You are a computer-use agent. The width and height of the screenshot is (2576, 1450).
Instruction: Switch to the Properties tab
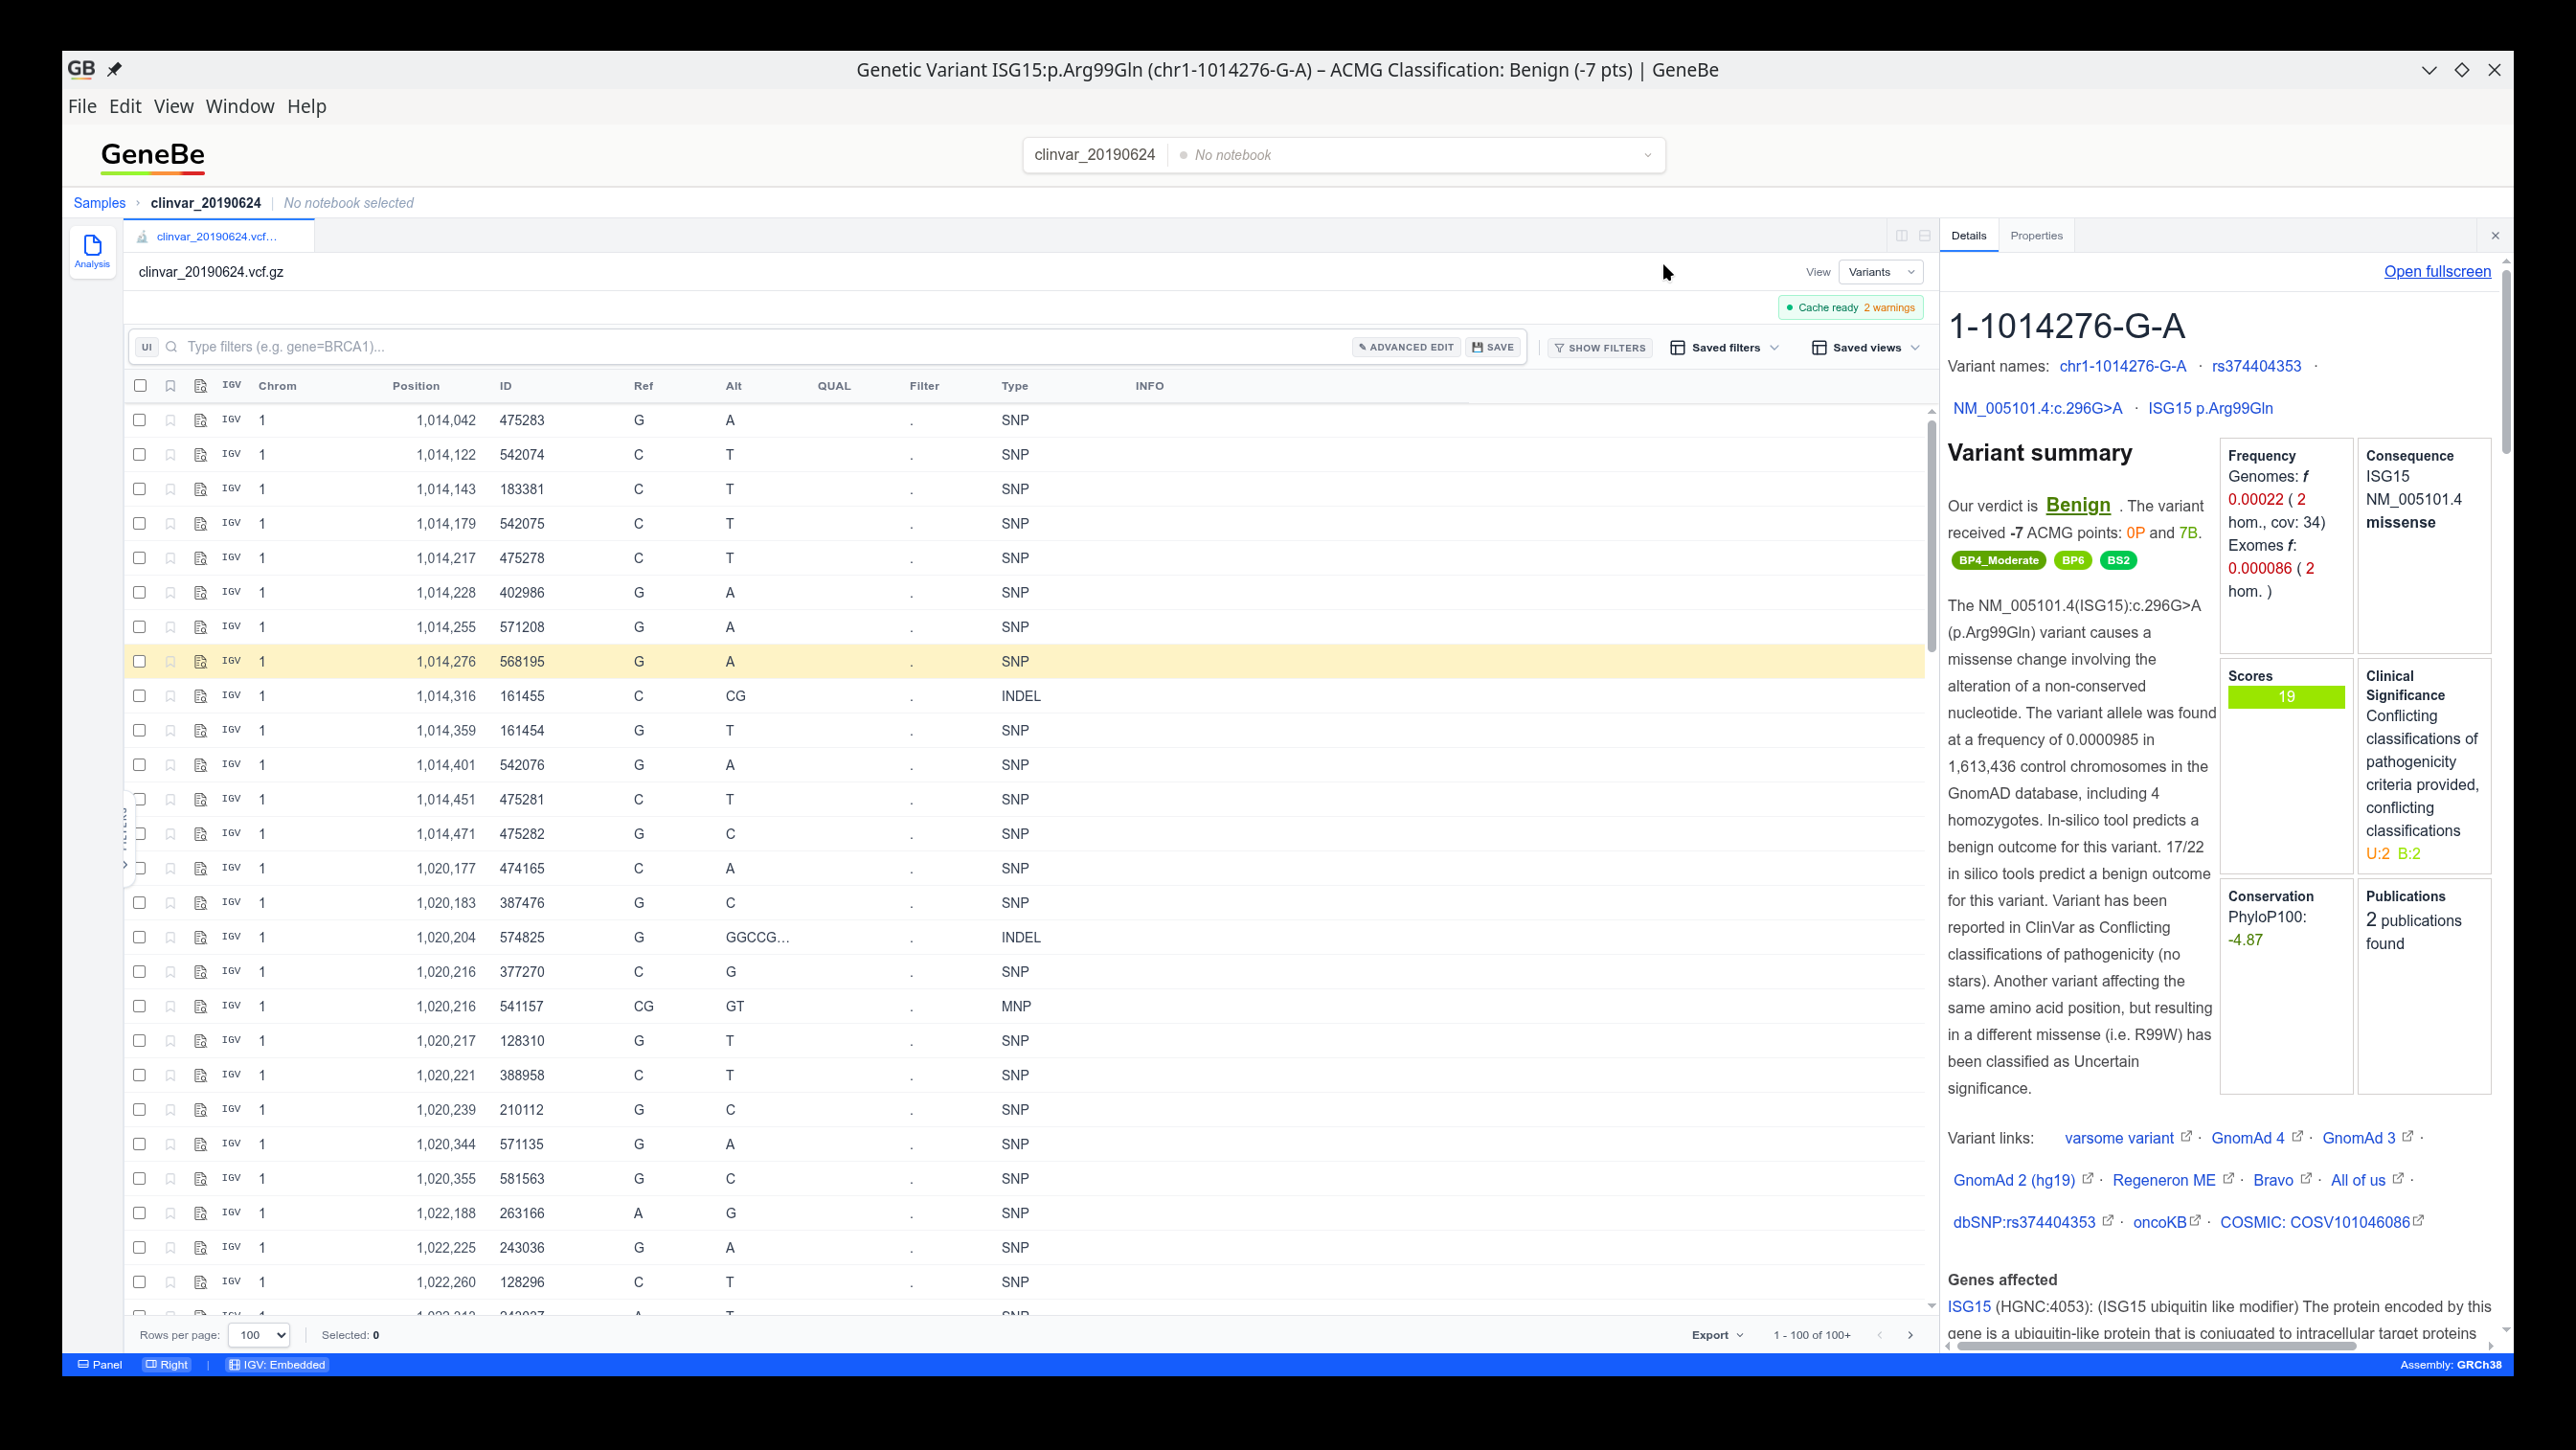click(x=2036, y=236)
